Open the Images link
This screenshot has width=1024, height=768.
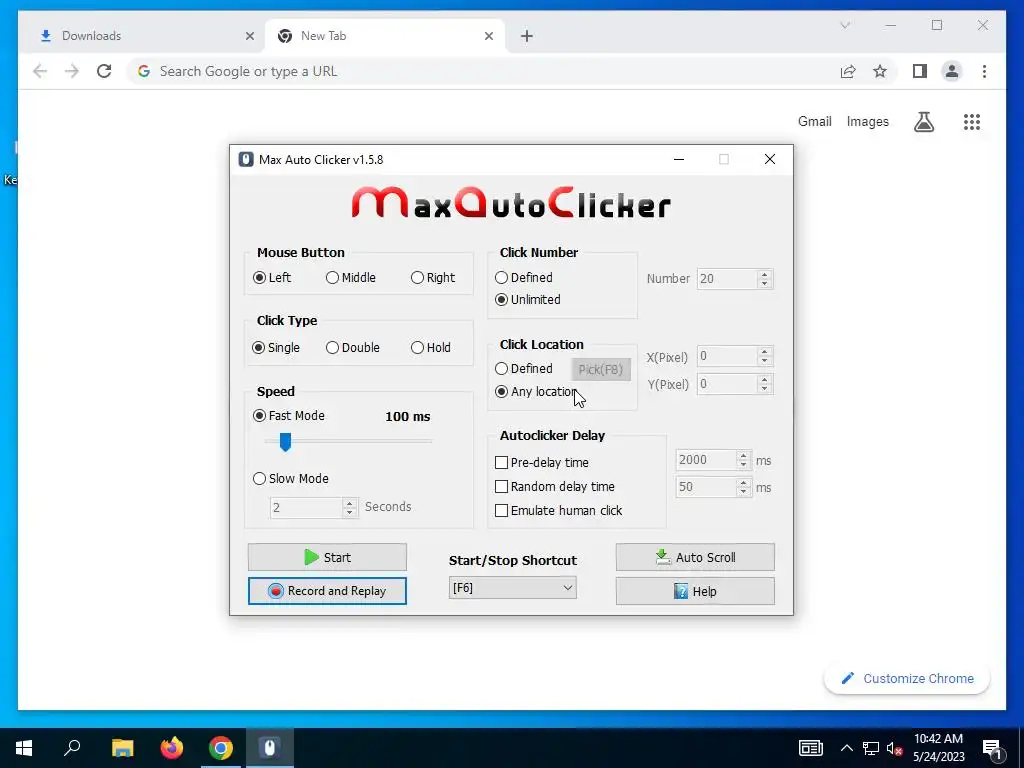point(867,121)
